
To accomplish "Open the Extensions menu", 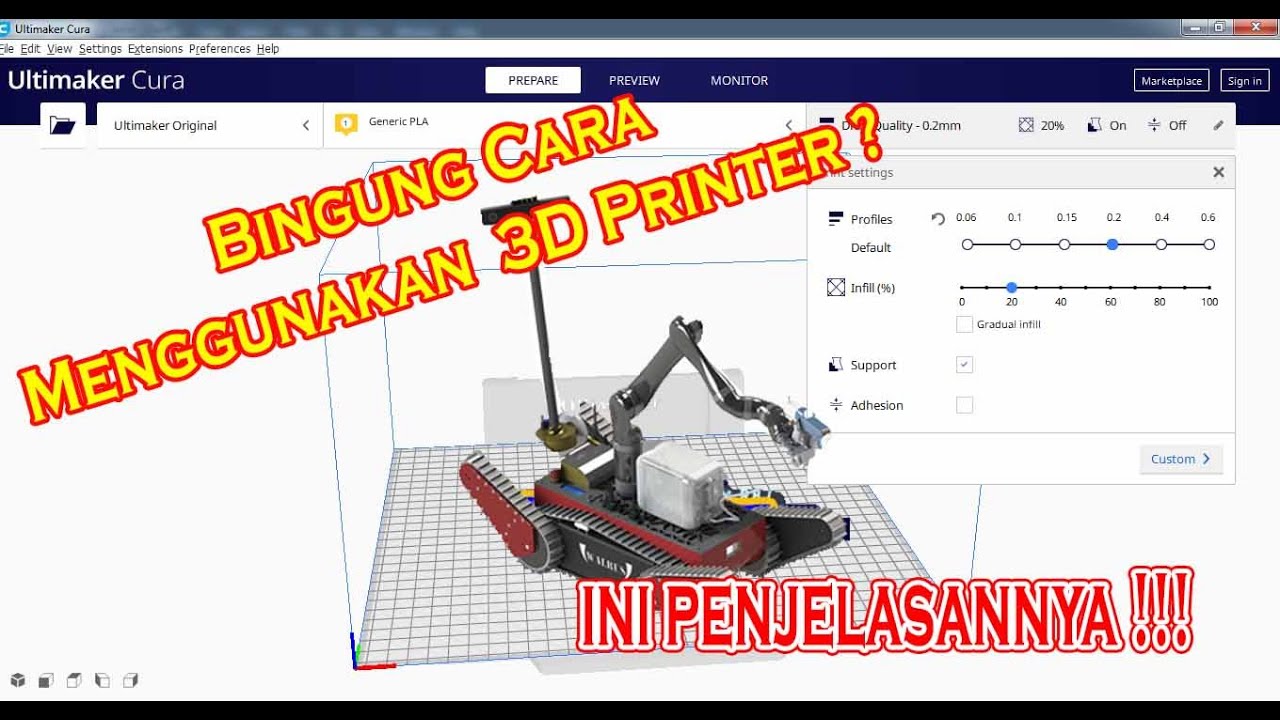I will pos(155,48).
